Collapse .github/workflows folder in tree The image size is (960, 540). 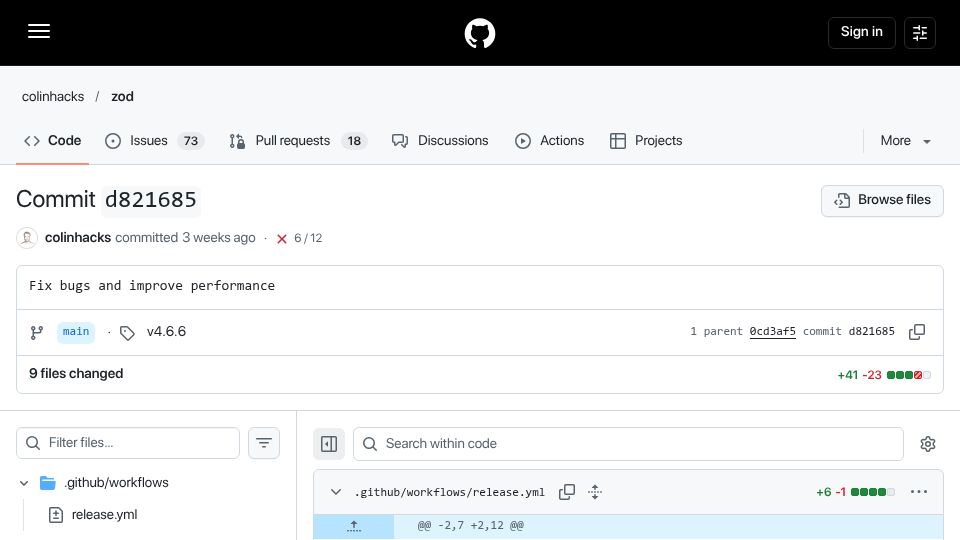(x=24, y=483)
